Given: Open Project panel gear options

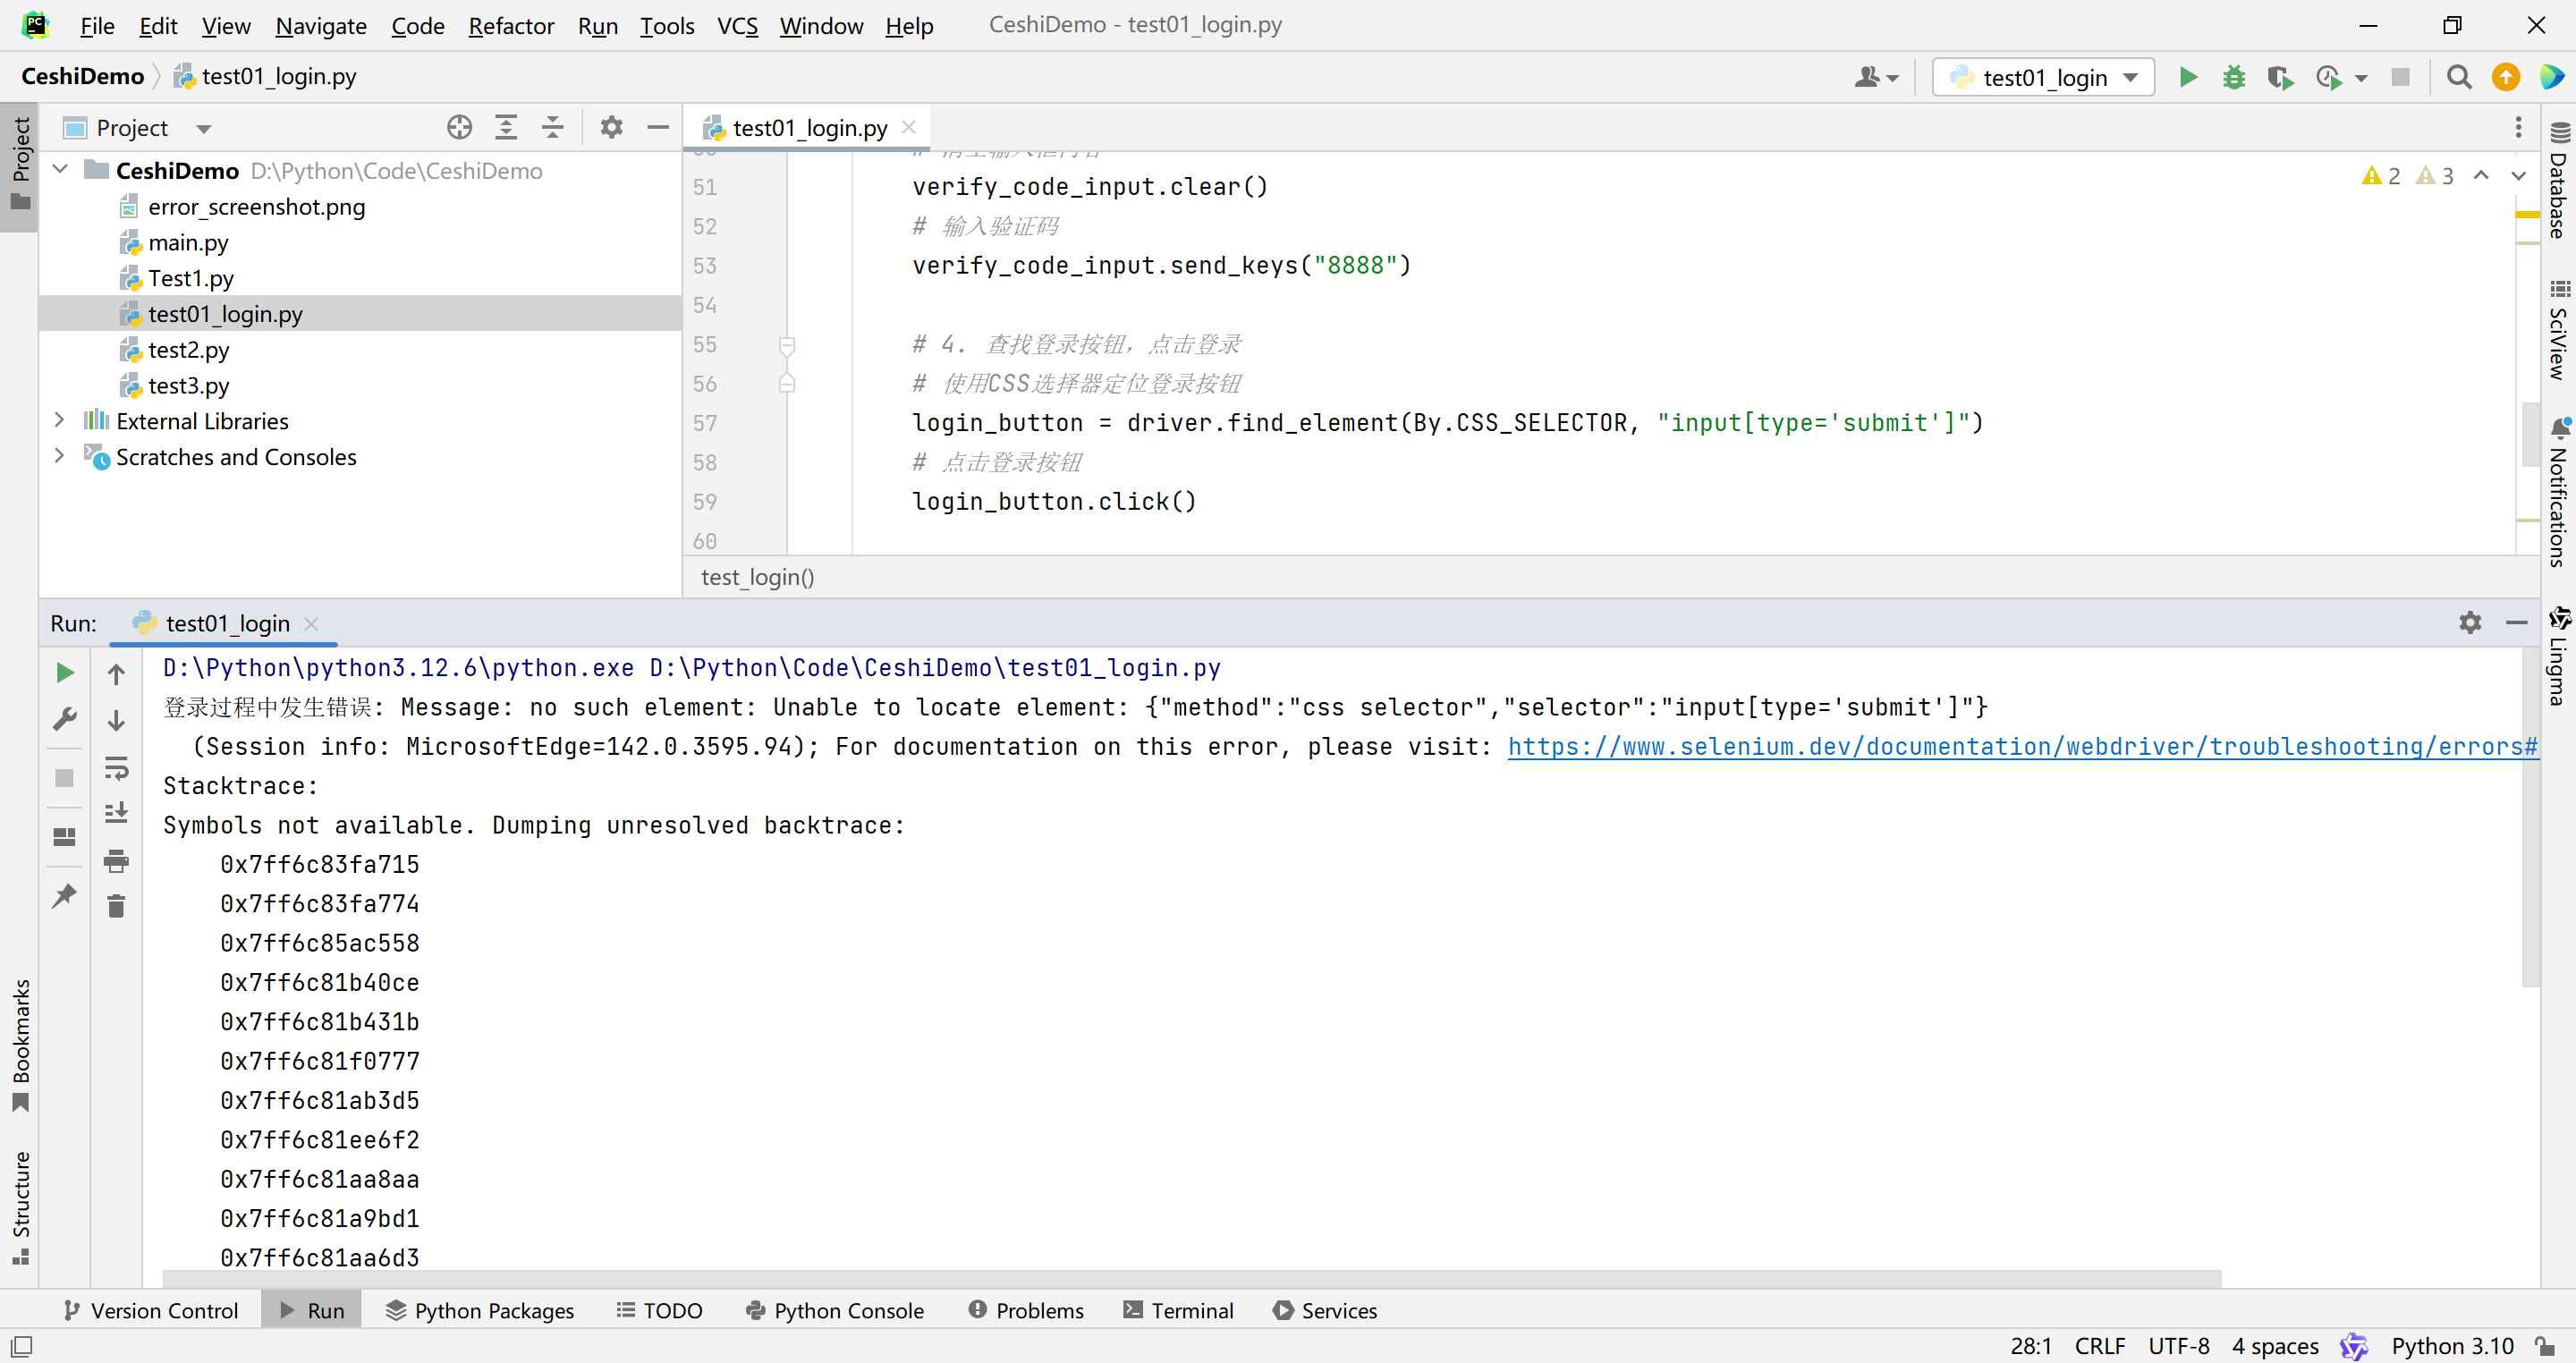Looking at the screenshot, I should click(611, 127).
